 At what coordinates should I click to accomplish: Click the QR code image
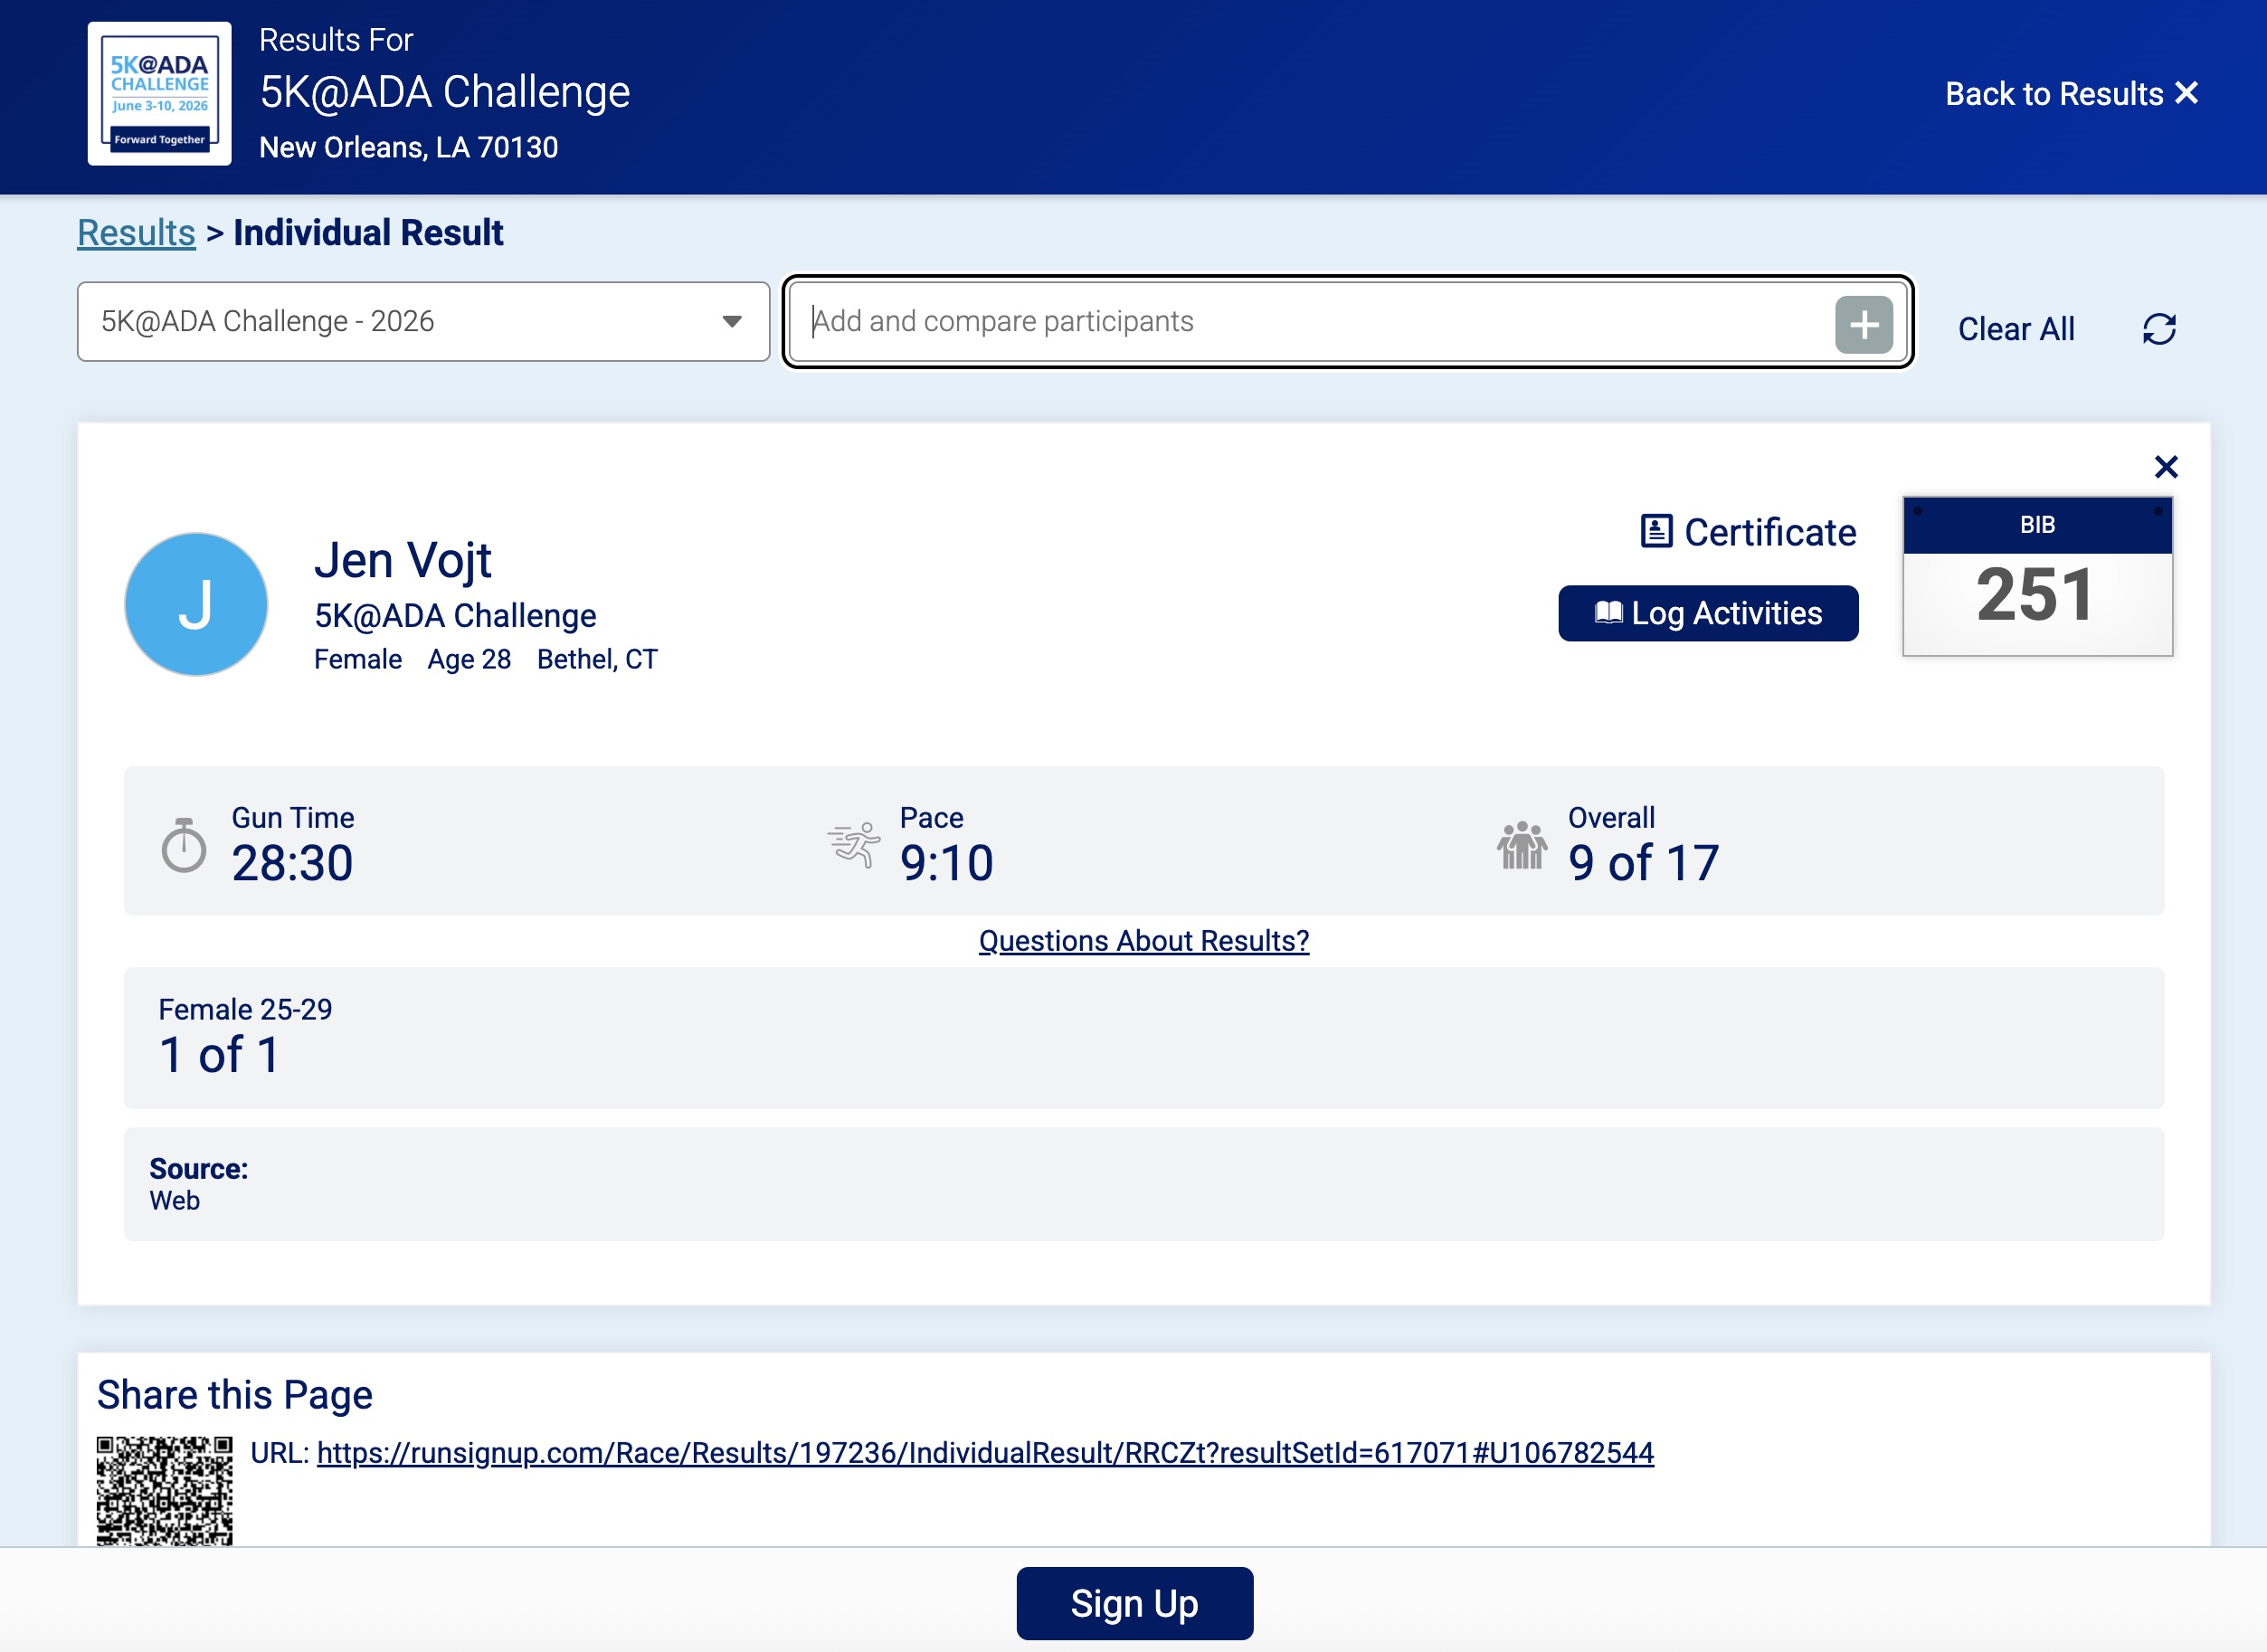coord(165,1490)
